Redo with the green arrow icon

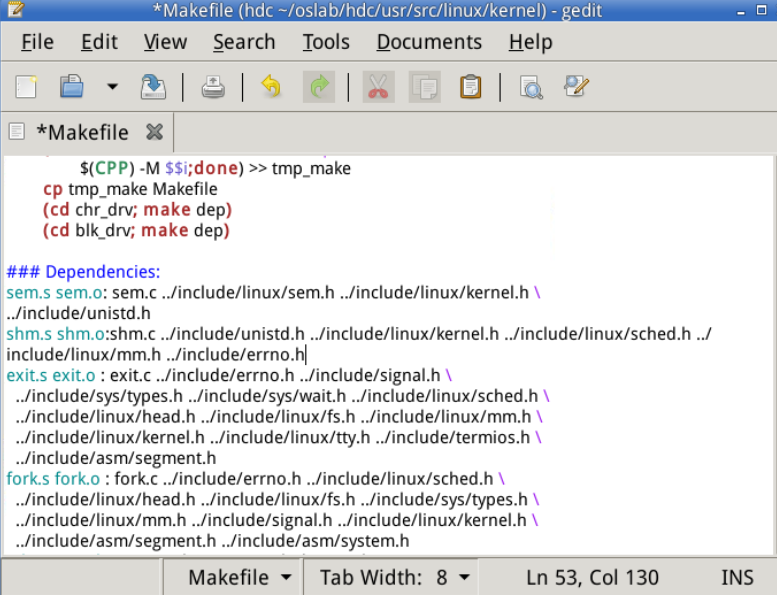[x=319, y=87]
